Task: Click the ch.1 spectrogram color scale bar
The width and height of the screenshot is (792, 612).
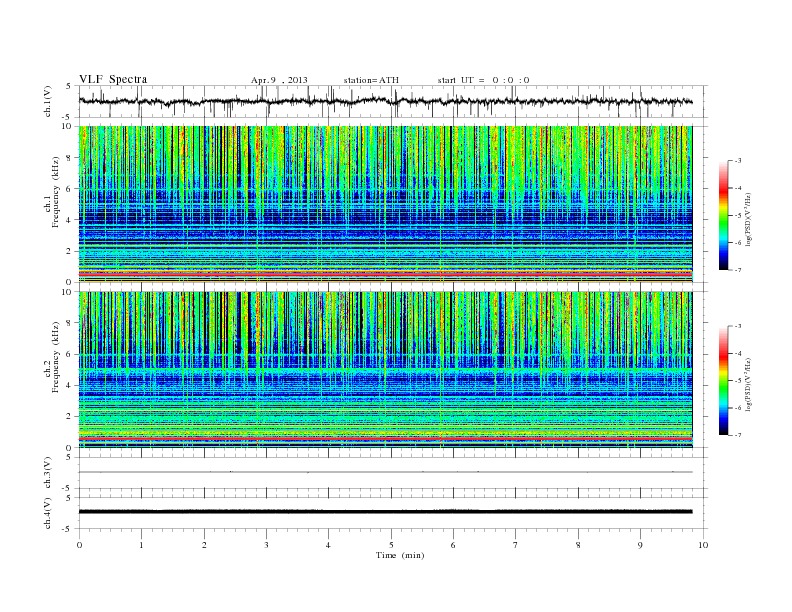Action: [x=723, y=216]
